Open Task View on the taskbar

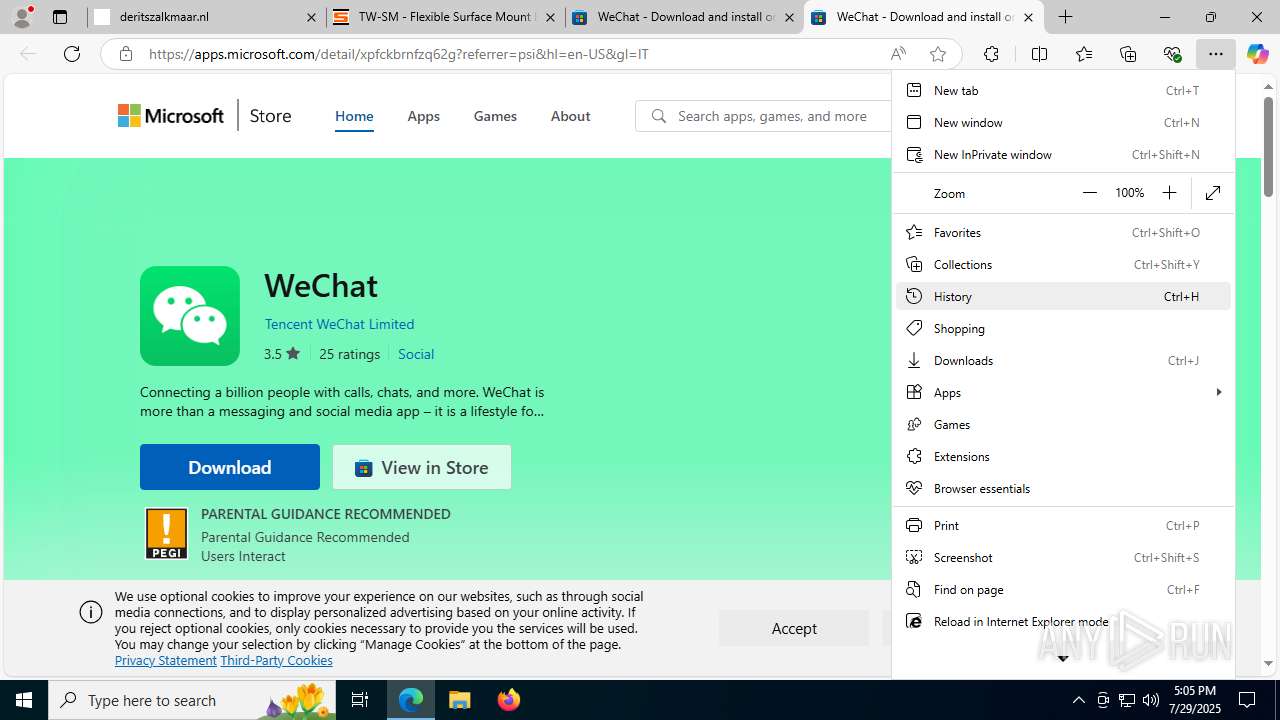pyautogui.click(x=360, y=700)
